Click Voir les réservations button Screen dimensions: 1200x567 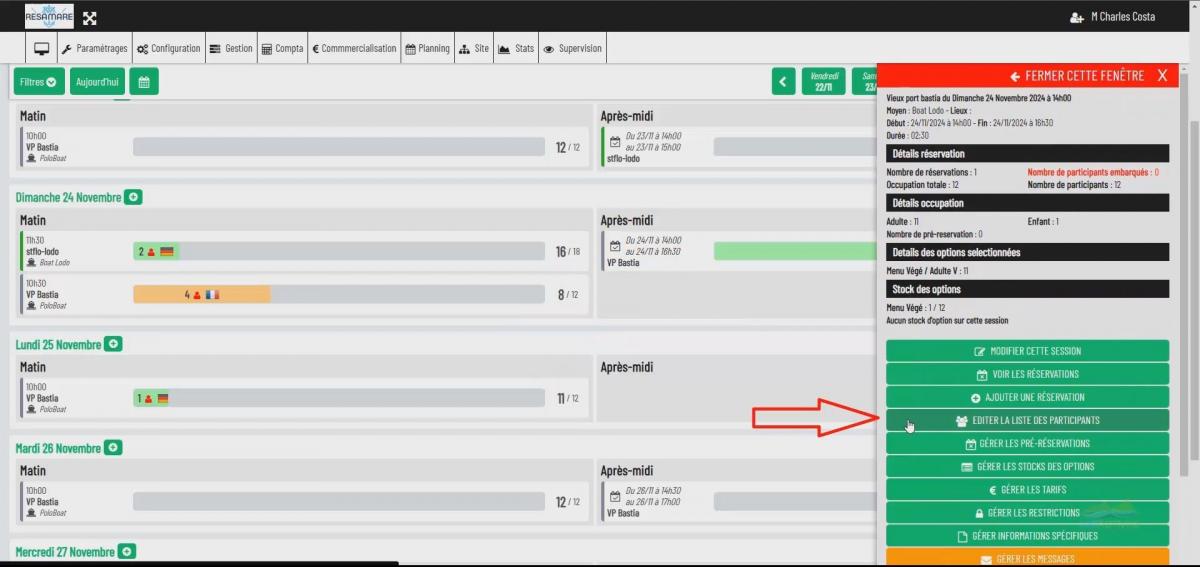coord(1027,374)
